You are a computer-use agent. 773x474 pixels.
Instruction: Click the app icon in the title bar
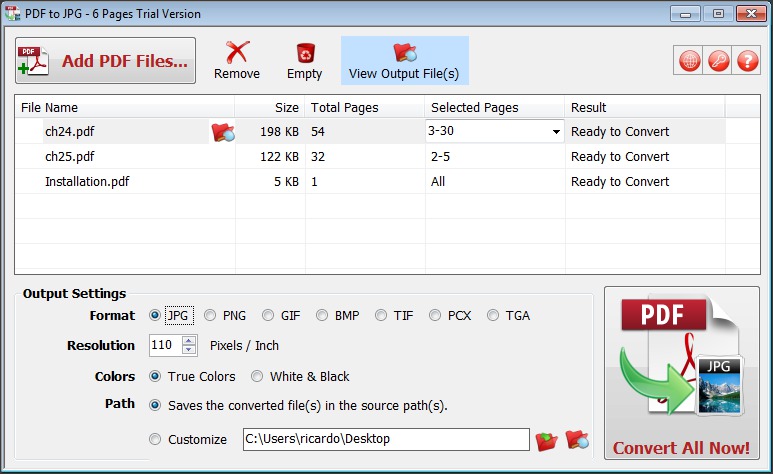click(12, 13)
